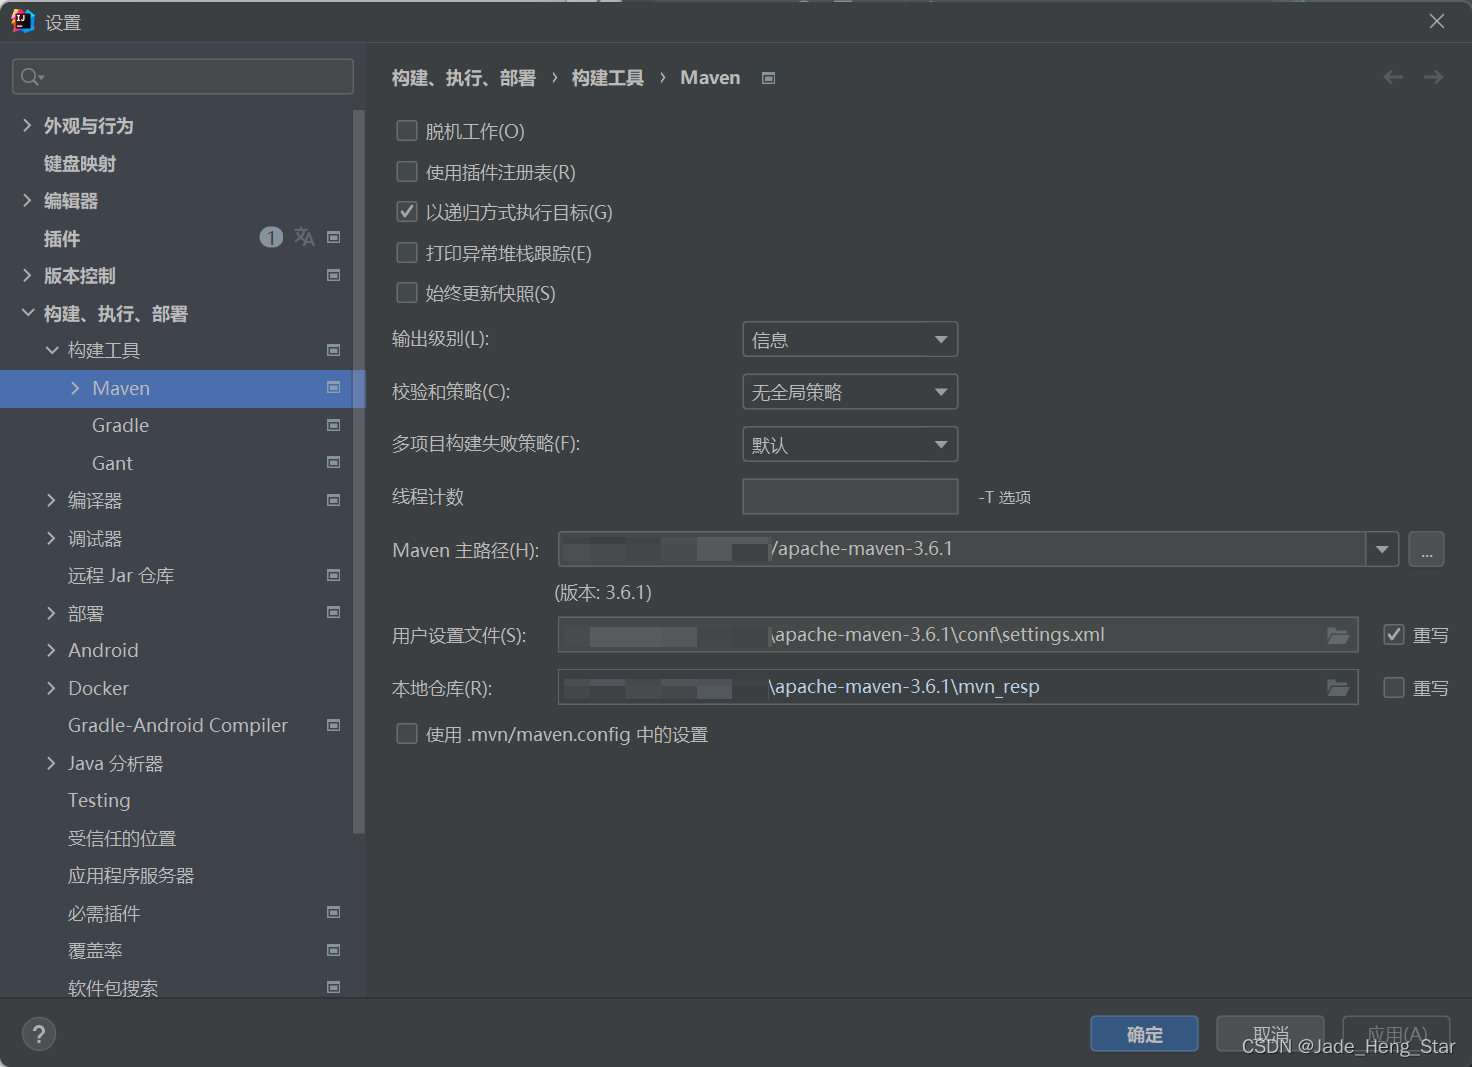Screen dimensions: 1472x1067
Task: Click 应用(A) button
Action: 1396,1034
